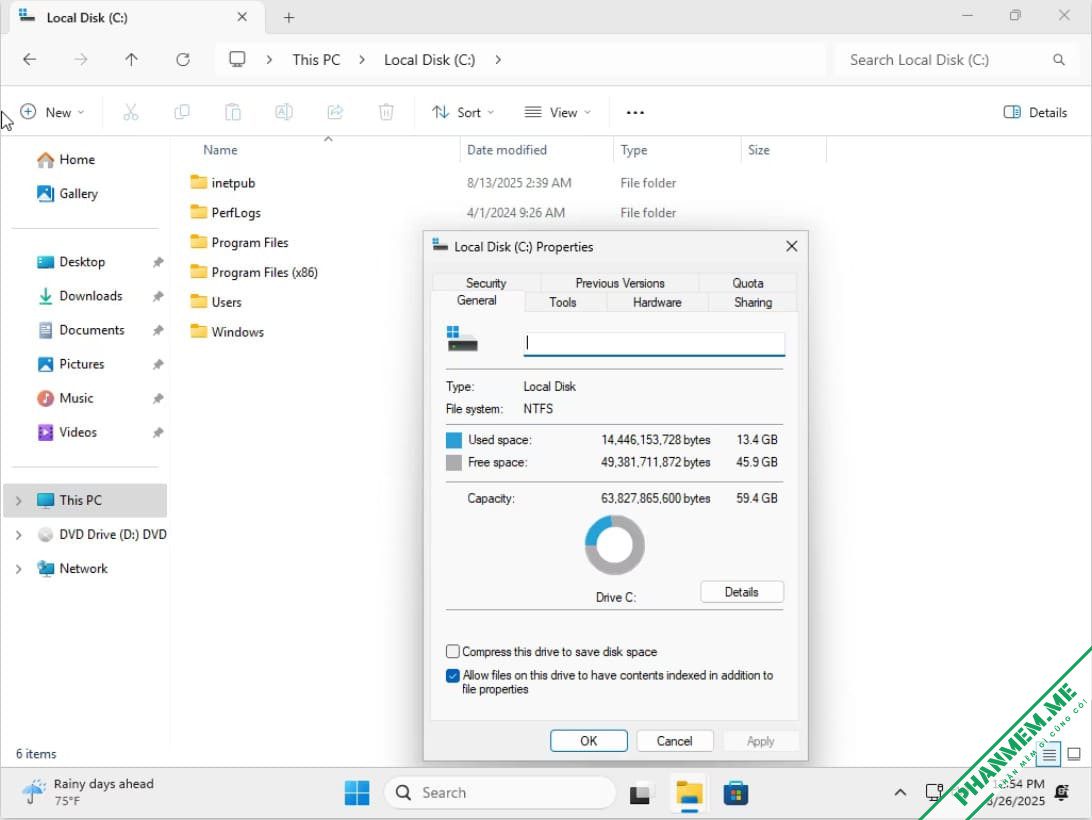Click chevron between This PC and Local Disk
1092x820 pixels.
362,60
